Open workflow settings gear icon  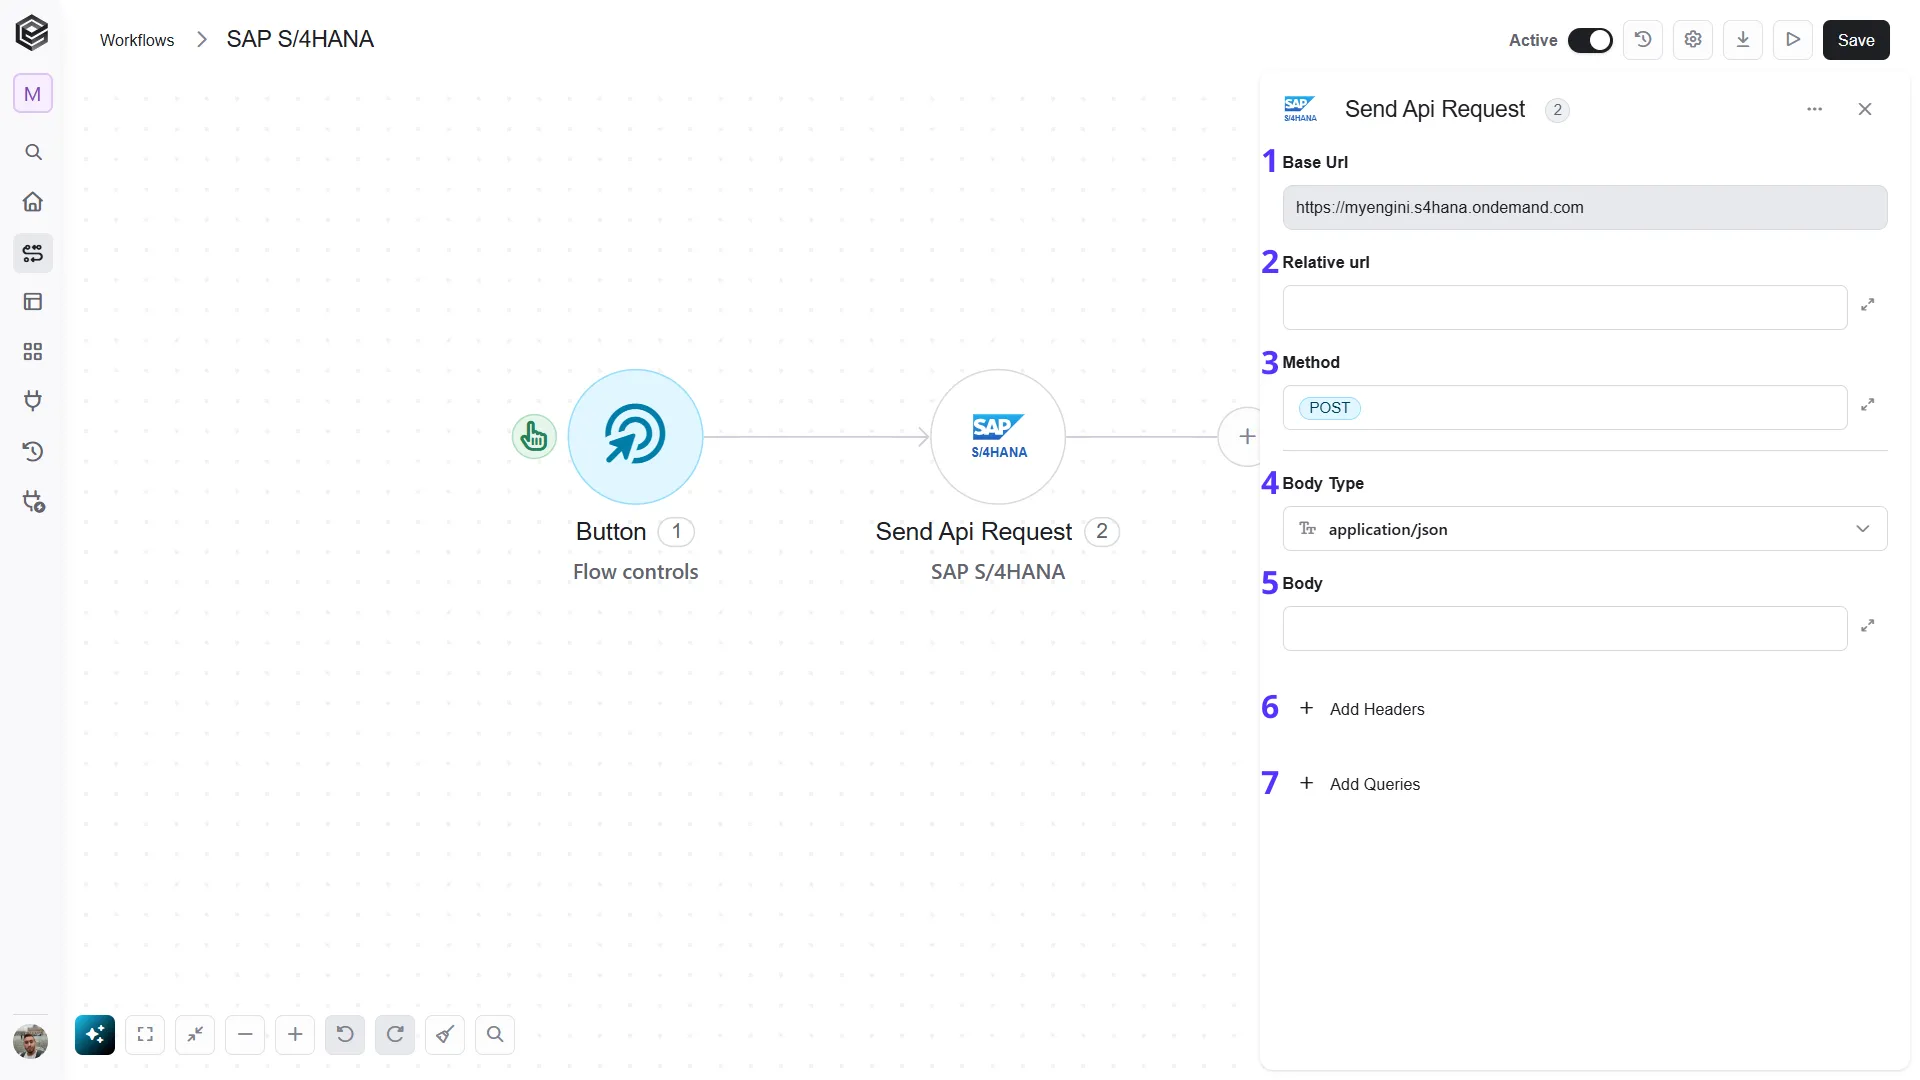(x=1693, y=40)
